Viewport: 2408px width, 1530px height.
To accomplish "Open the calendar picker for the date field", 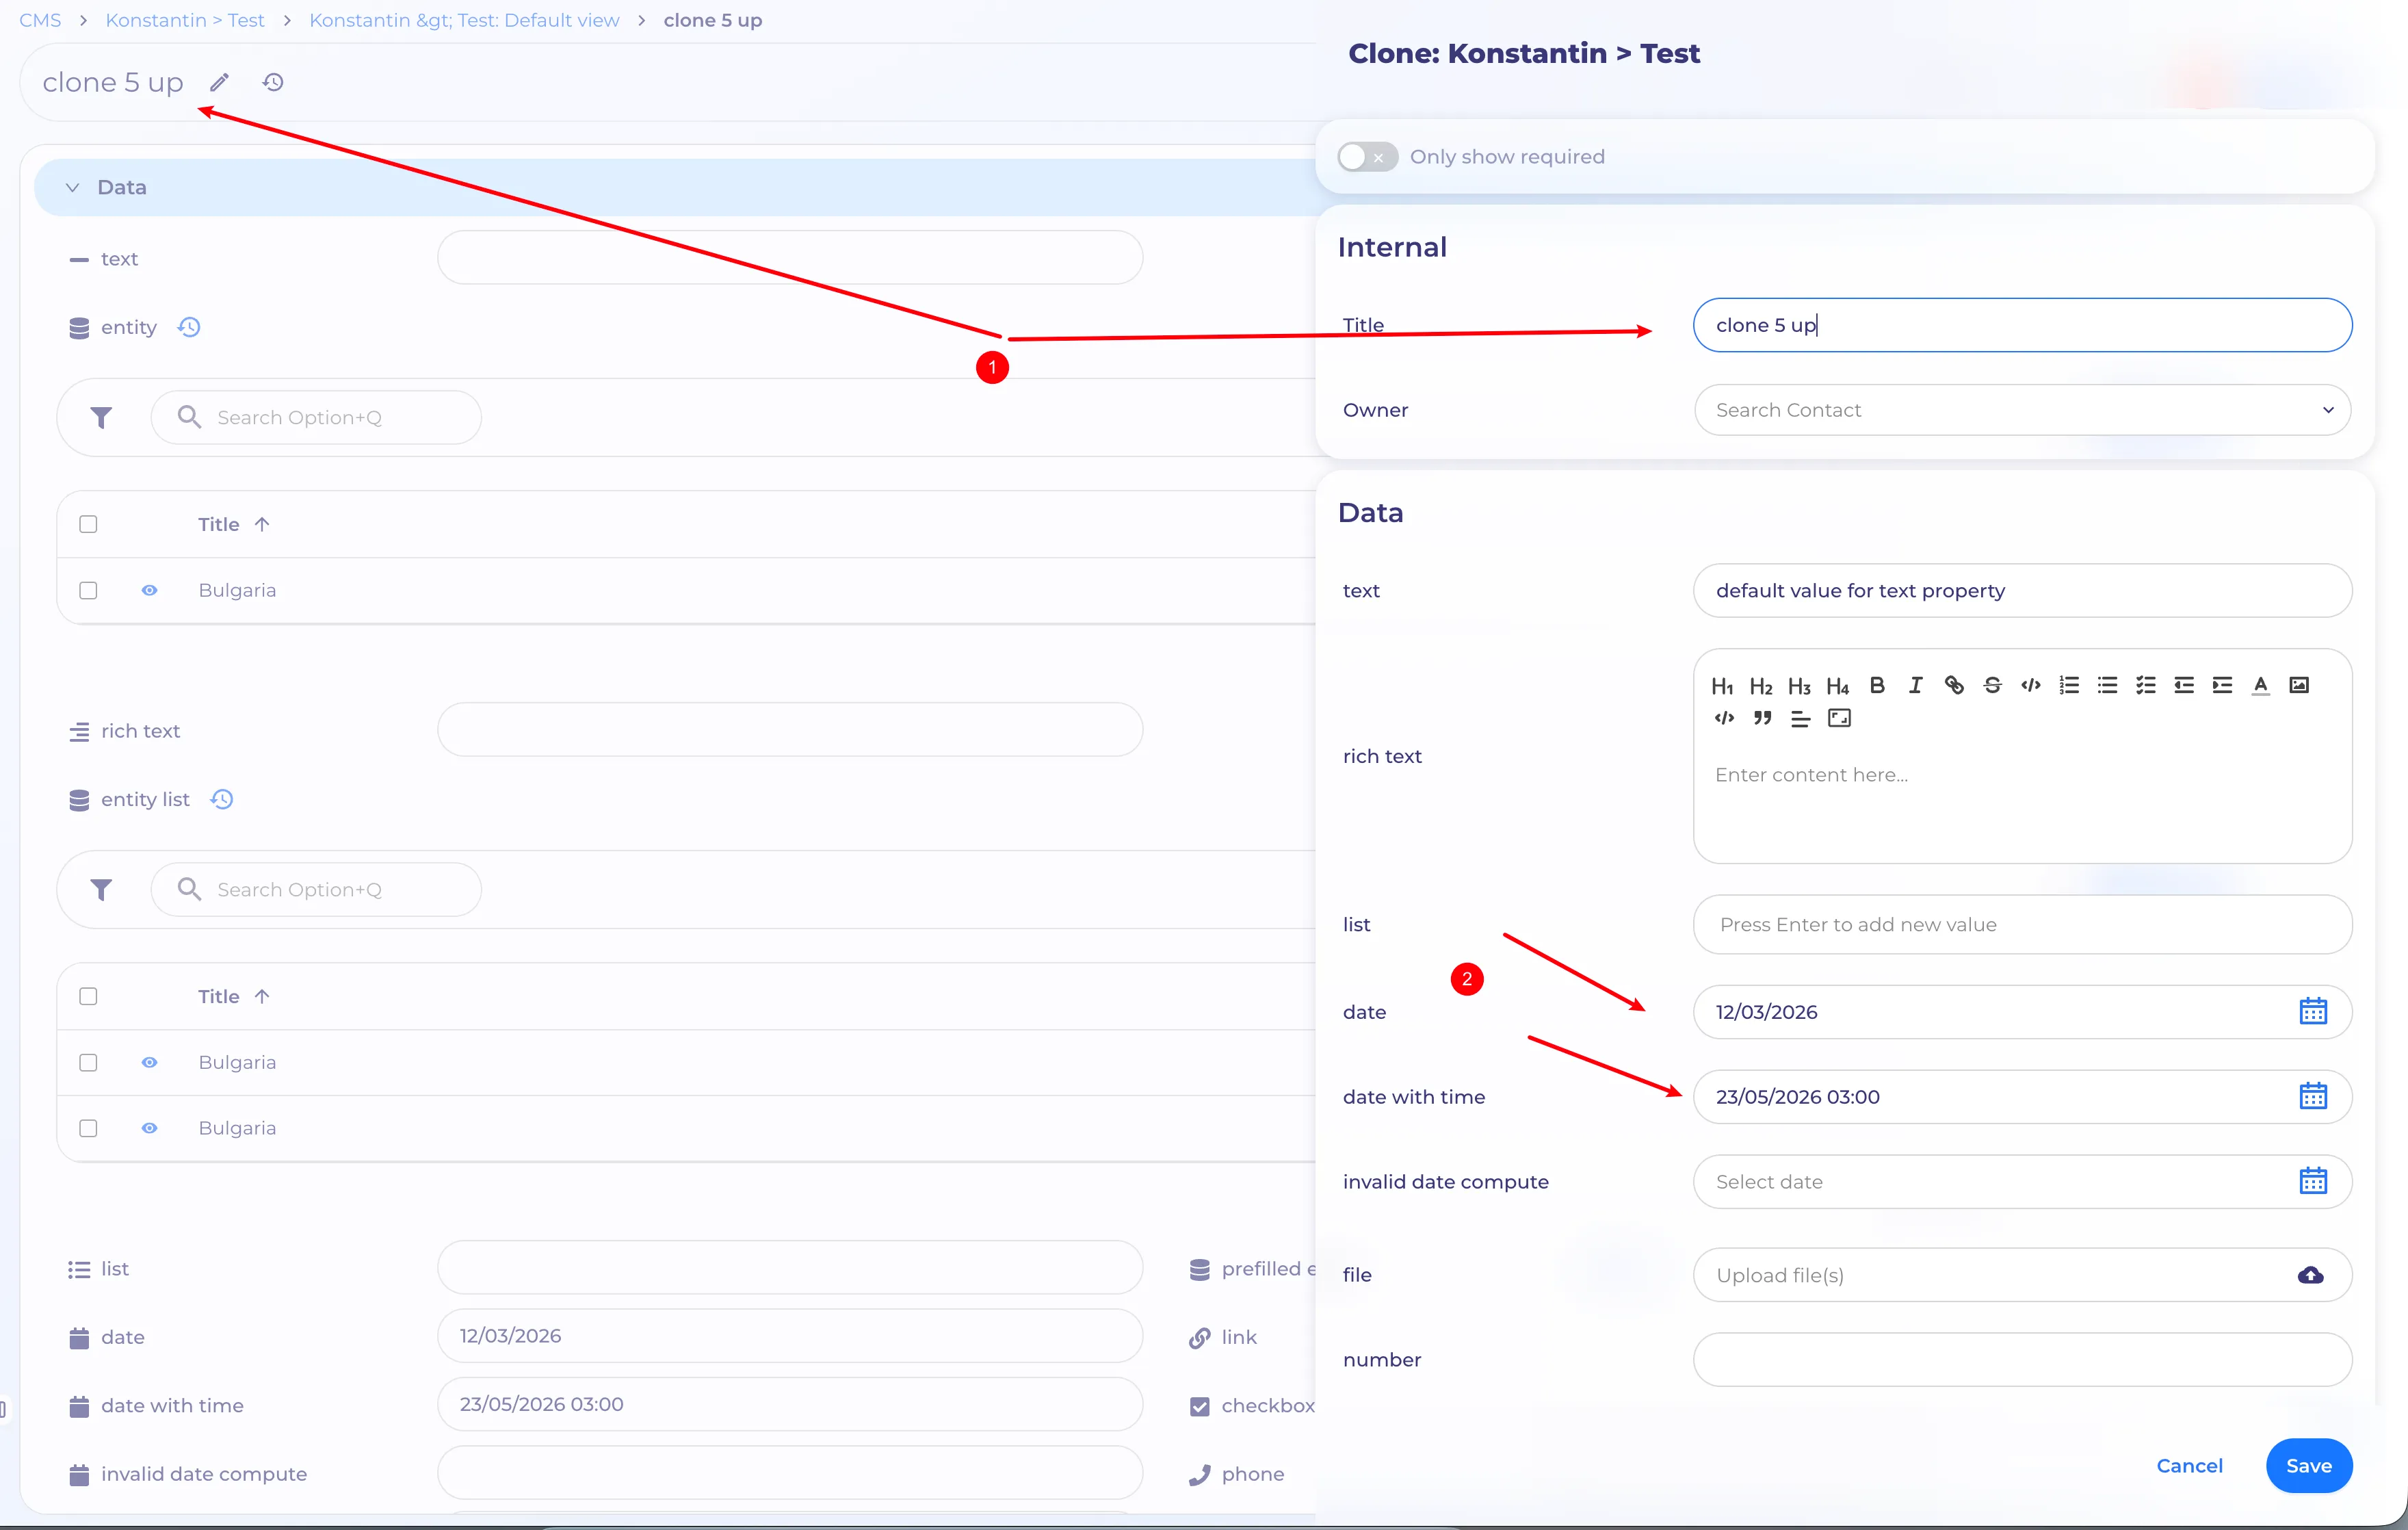I will [x=2312, y=1011].
